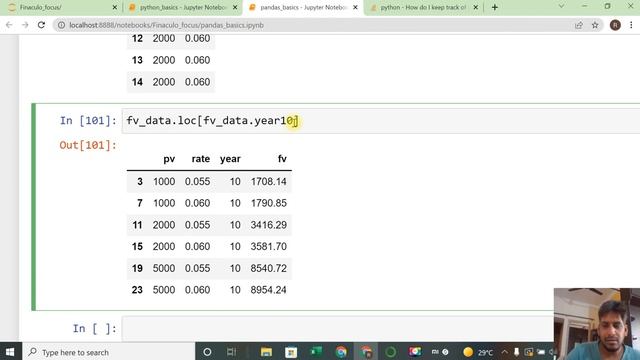Open the Chrome profile avatar

click(615, 25)
